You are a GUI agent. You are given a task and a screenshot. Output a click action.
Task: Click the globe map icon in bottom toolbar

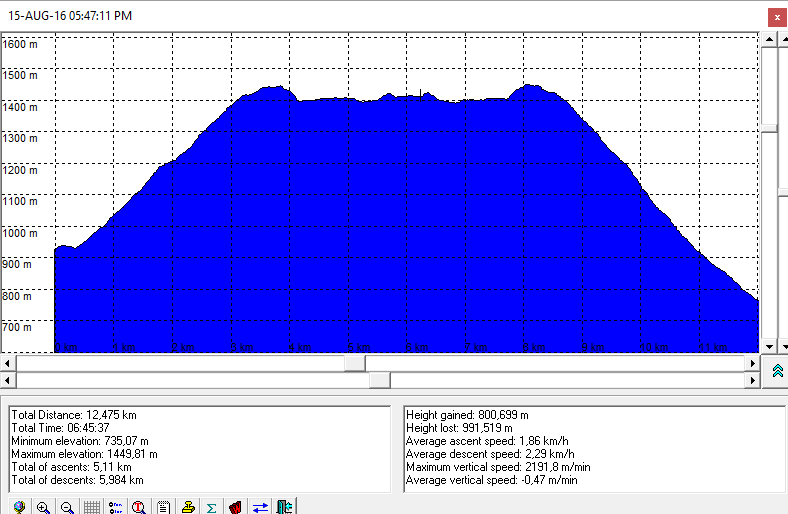(19, 507)
